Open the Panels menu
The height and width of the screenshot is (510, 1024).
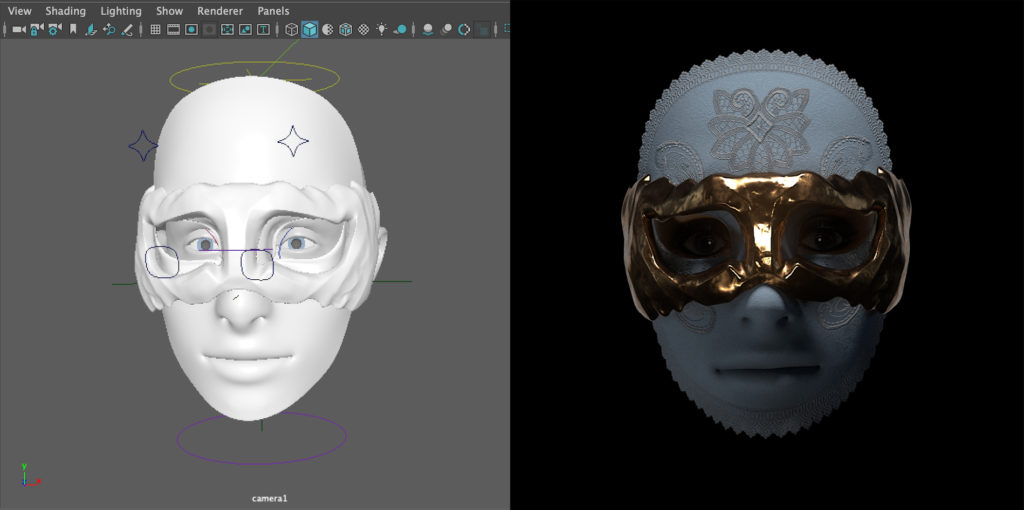point(274,11)
